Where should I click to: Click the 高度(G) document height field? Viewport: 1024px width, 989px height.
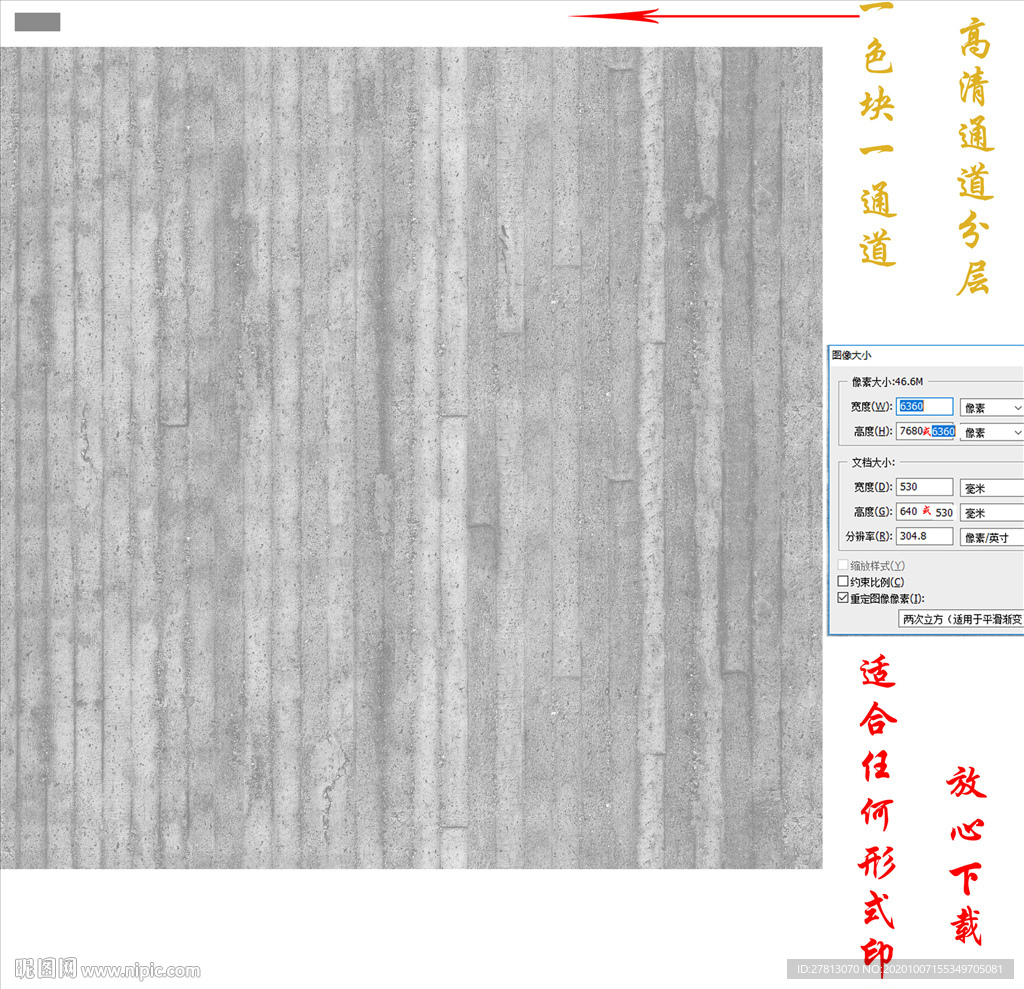(925, 511)
